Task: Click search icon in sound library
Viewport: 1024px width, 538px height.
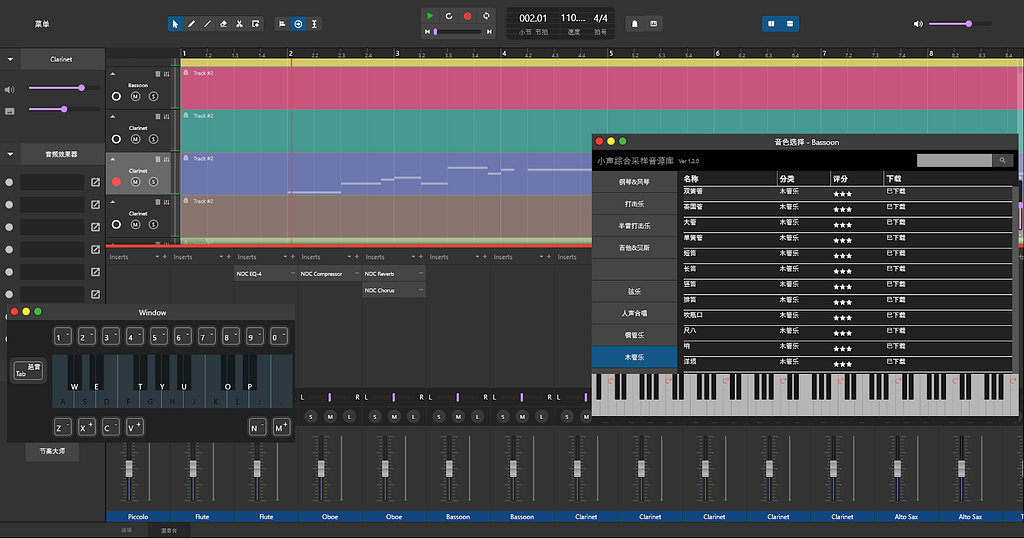Action: [x=1002, y=160]
